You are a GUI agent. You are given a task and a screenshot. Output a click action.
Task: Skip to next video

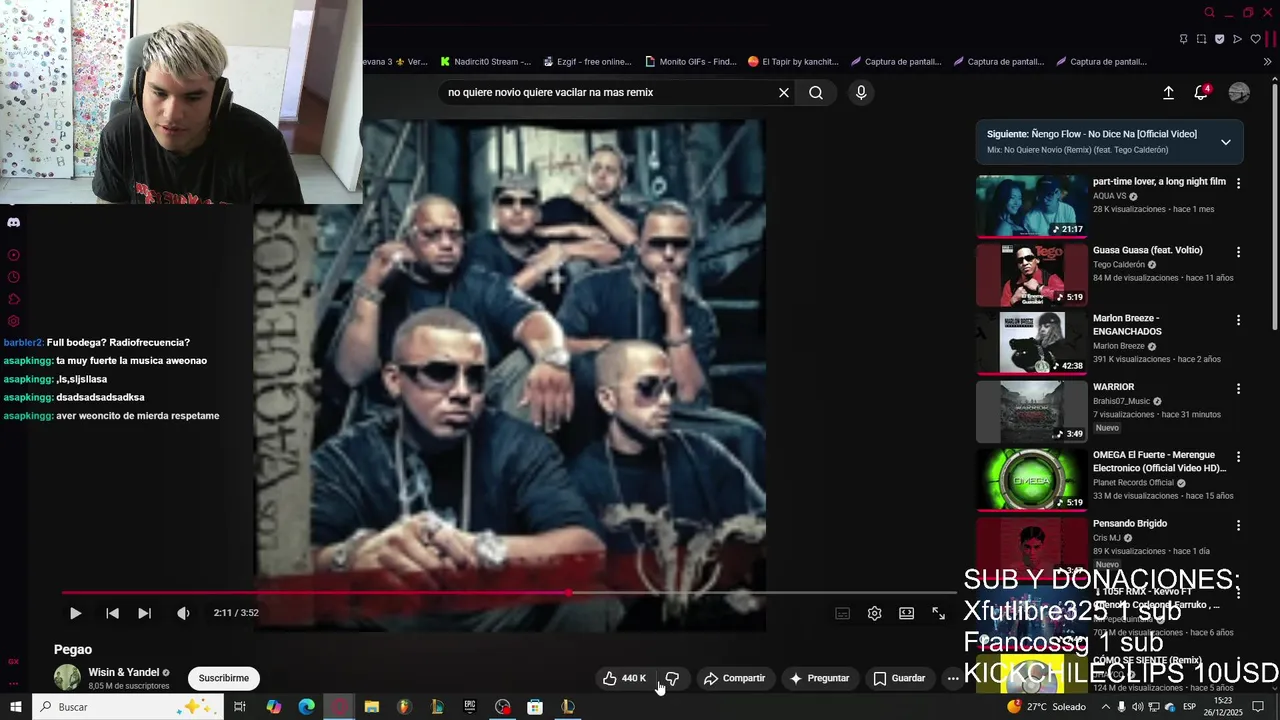click(x=144, y=613)
